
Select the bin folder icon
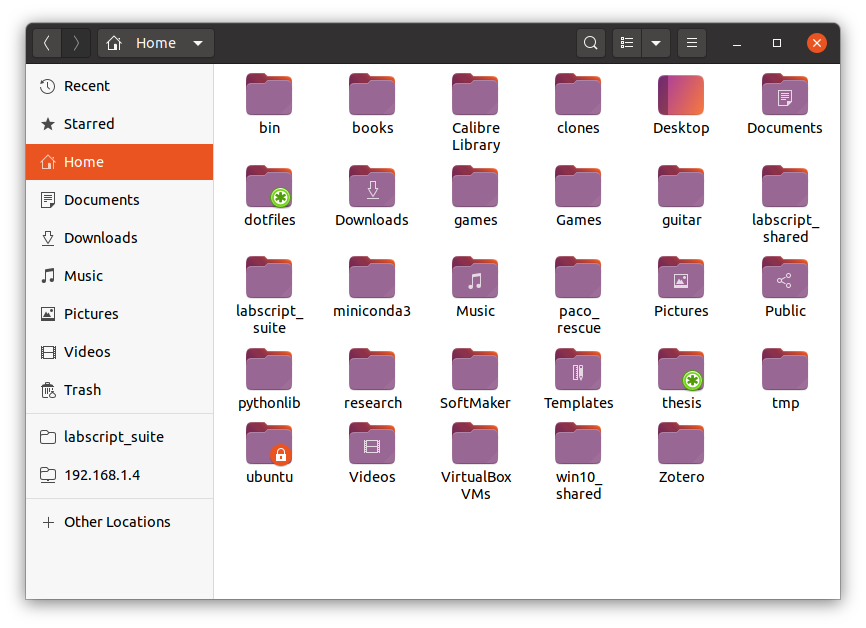pos(269,95)
